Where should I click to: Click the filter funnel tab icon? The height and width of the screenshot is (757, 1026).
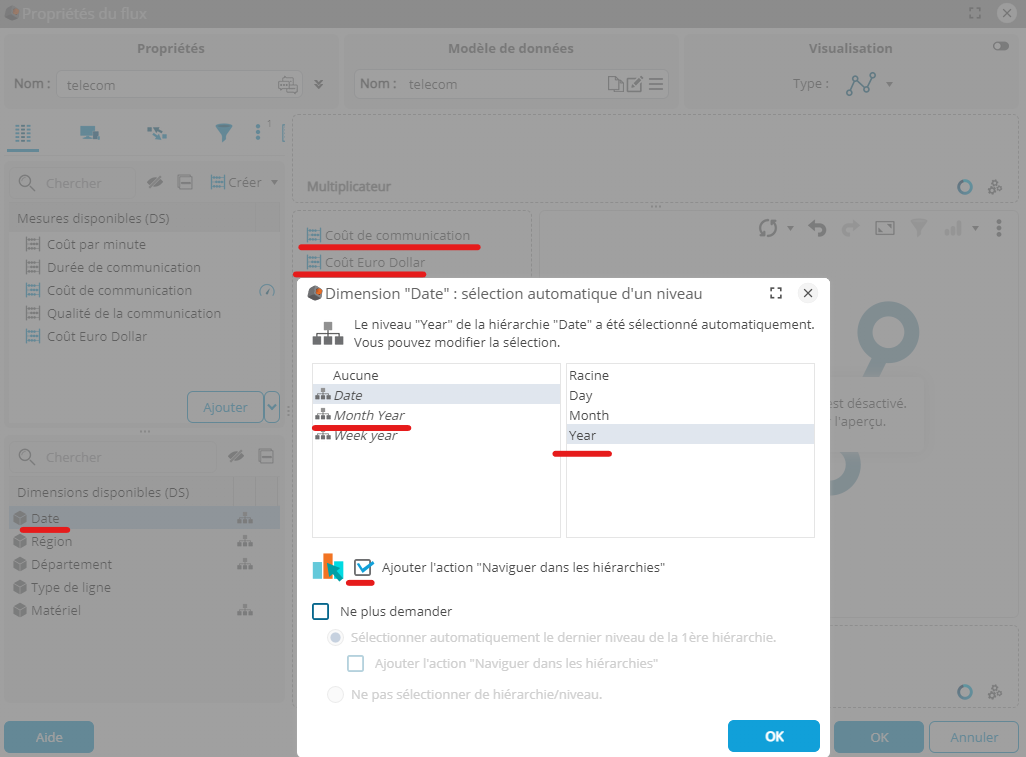pos(224,133)
